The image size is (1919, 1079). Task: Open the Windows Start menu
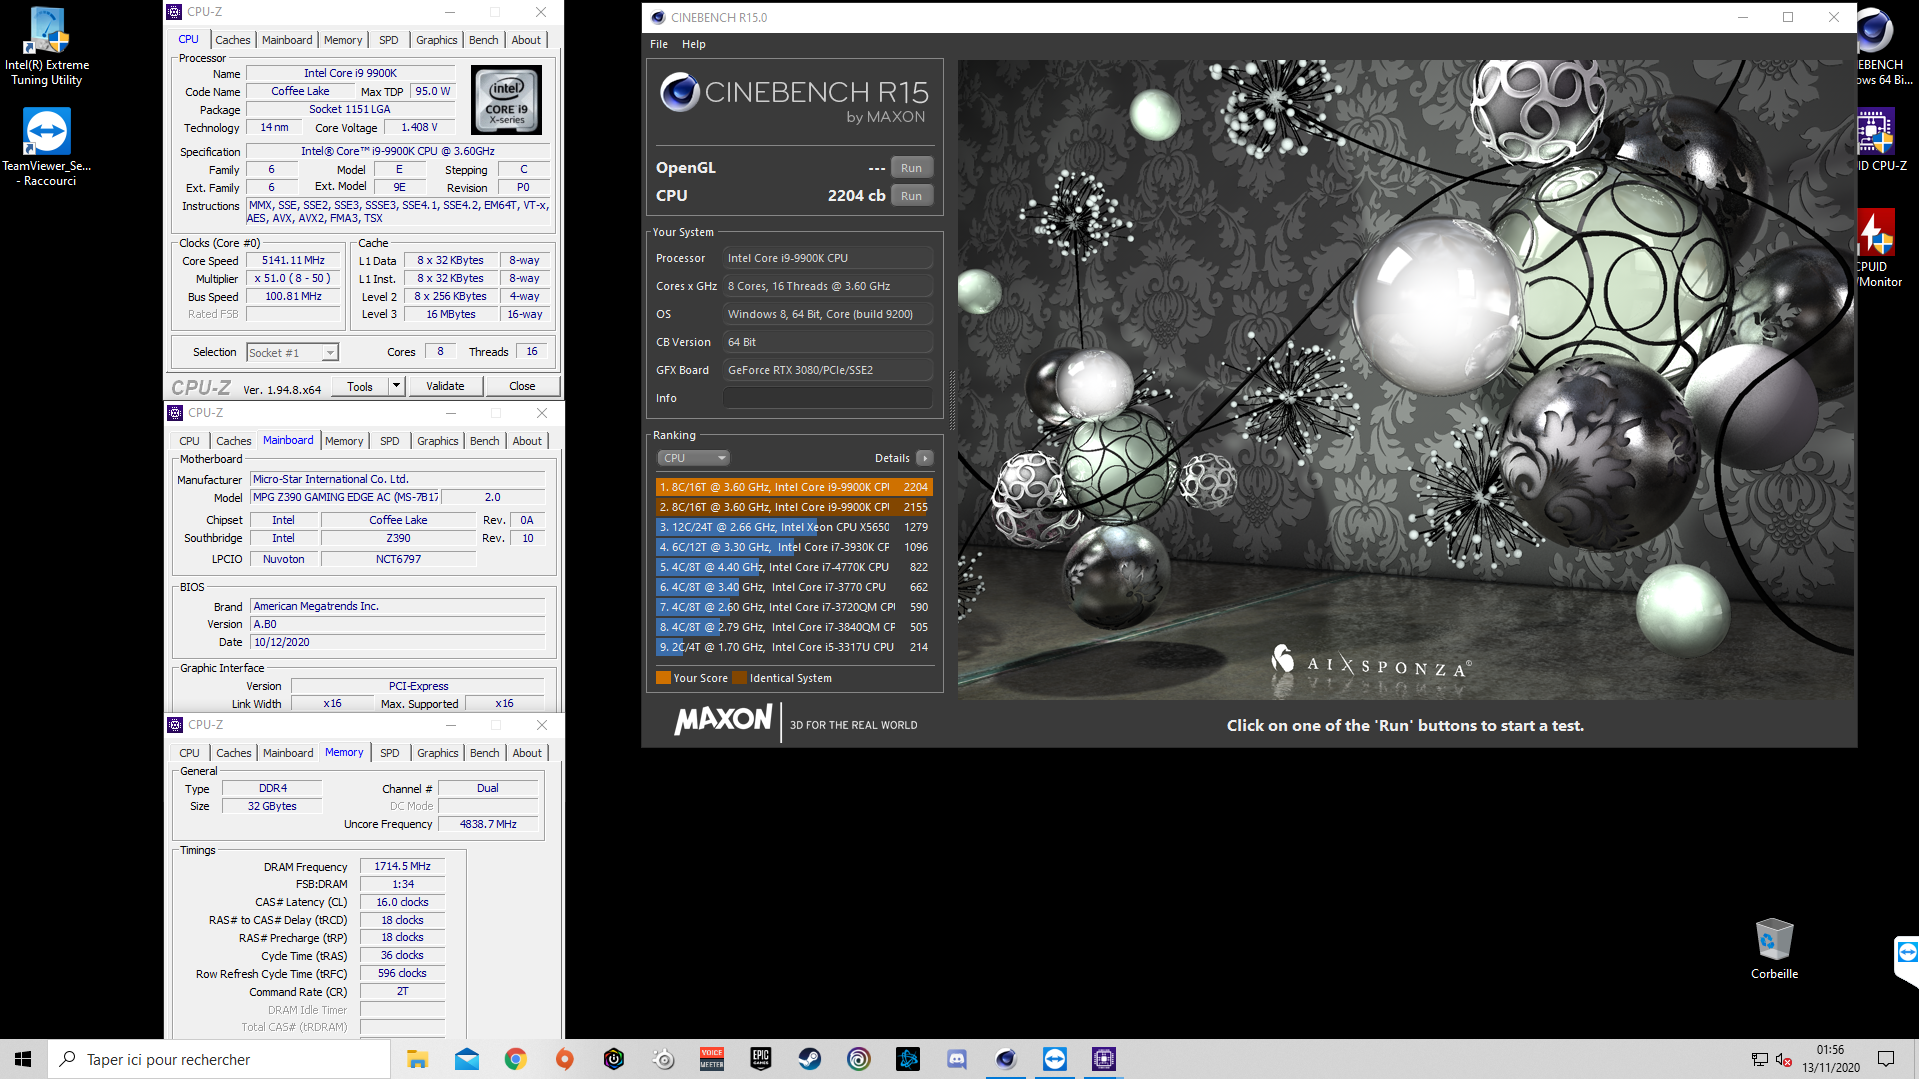(23, 1059)
